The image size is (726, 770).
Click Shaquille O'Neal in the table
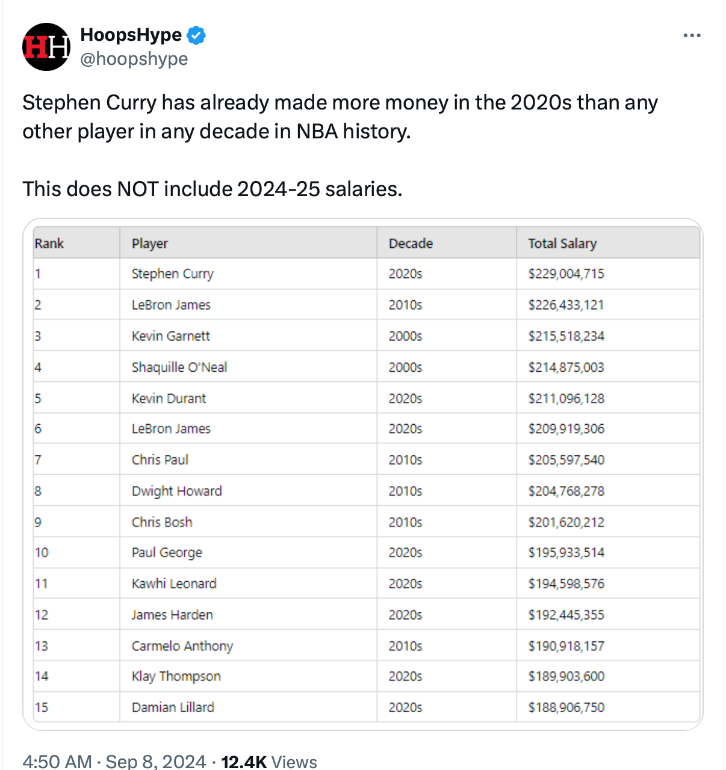click(179, 367)
